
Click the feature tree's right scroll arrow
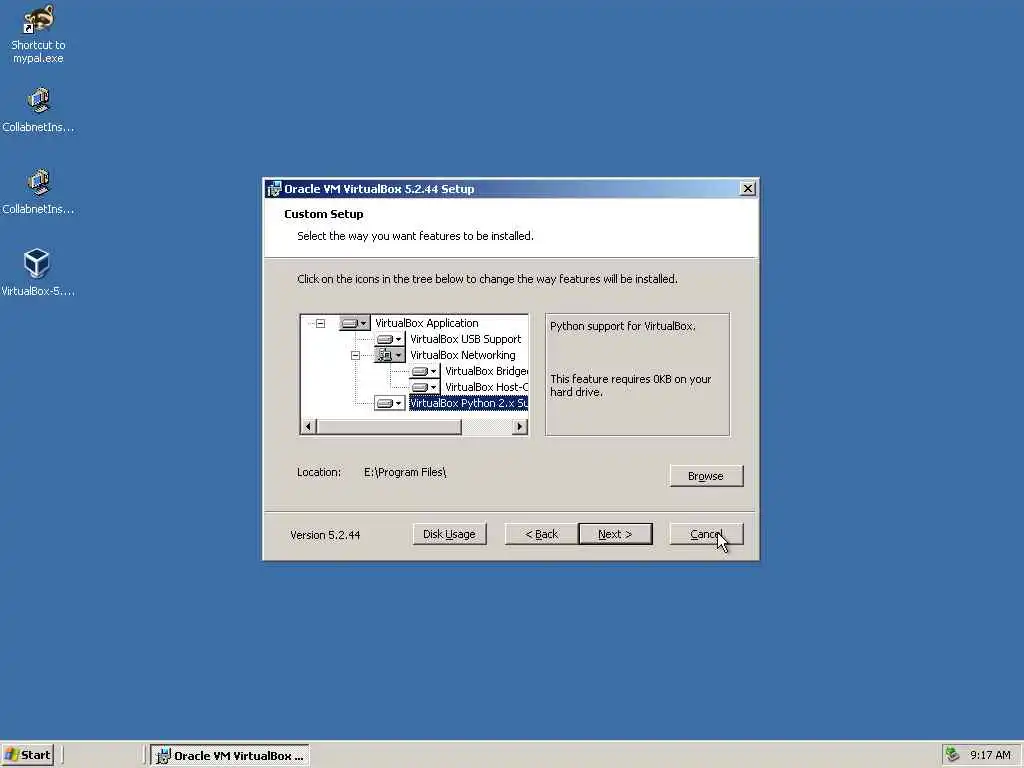520,427
